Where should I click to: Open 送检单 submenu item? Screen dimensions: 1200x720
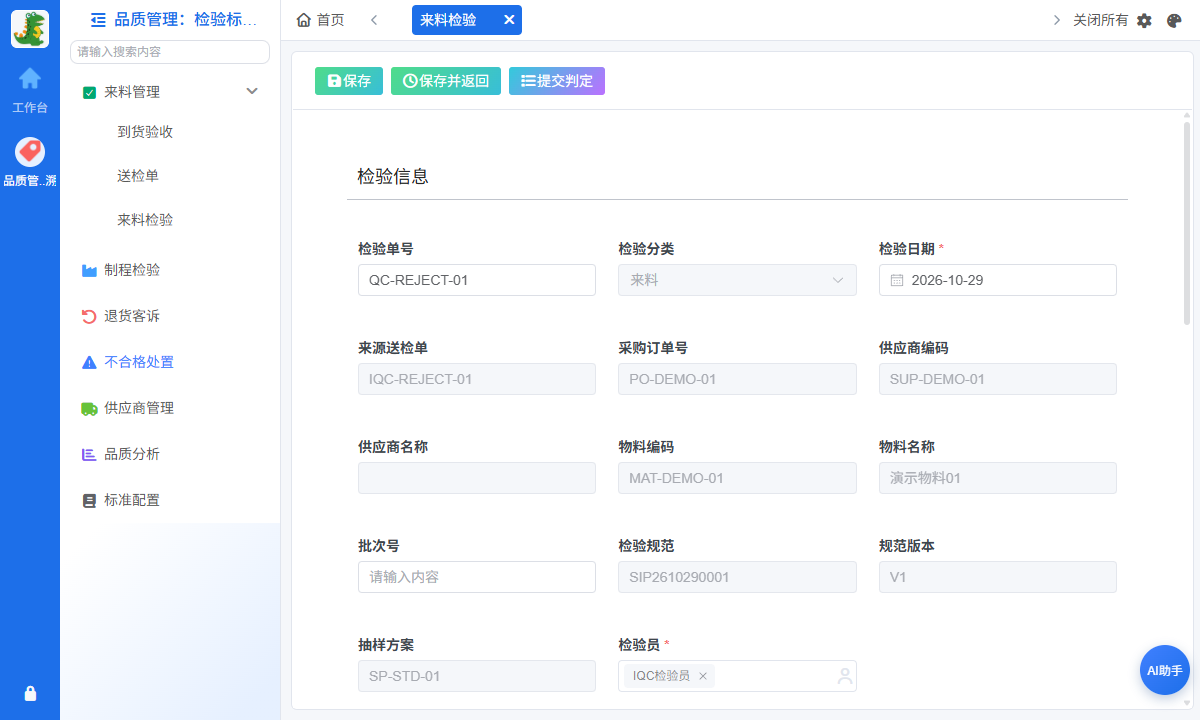point(138,175)
